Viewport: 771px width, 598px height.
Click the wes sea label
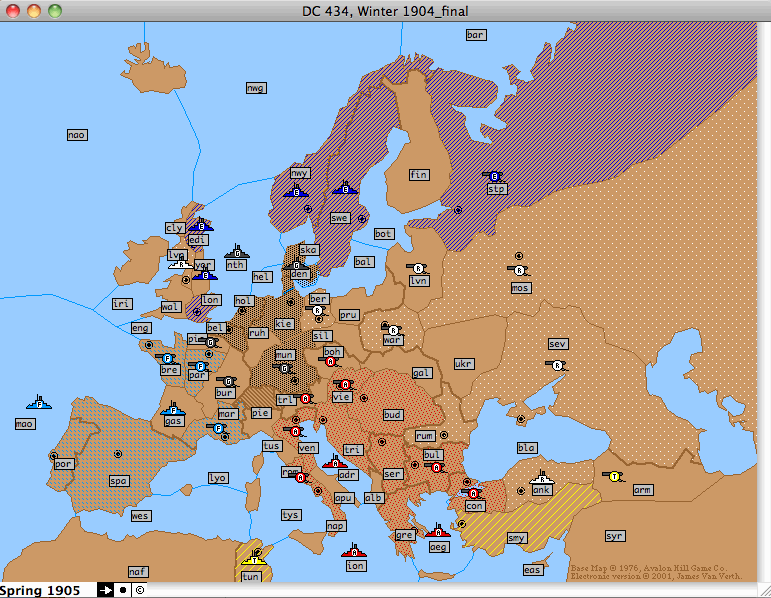click(141, 515)
